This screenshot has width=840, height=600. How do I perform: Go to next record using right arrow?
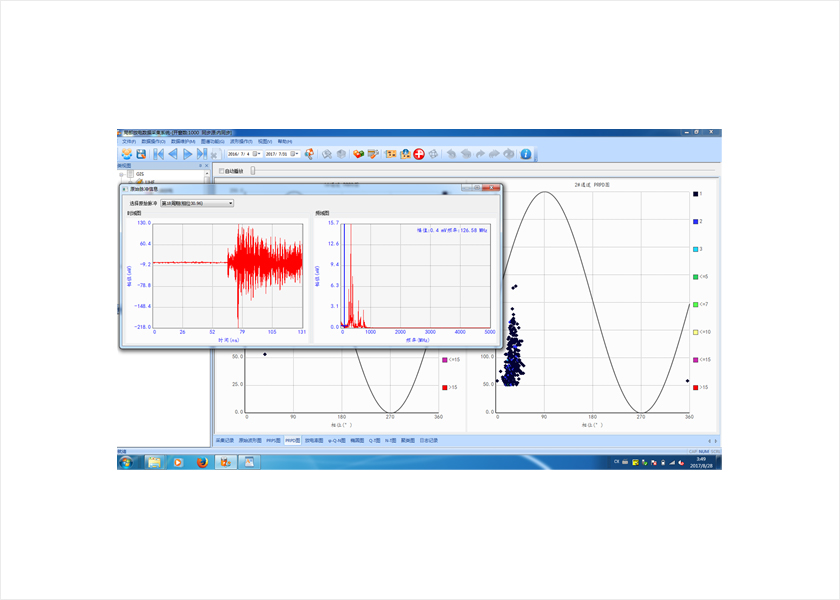tap(187, 154)
